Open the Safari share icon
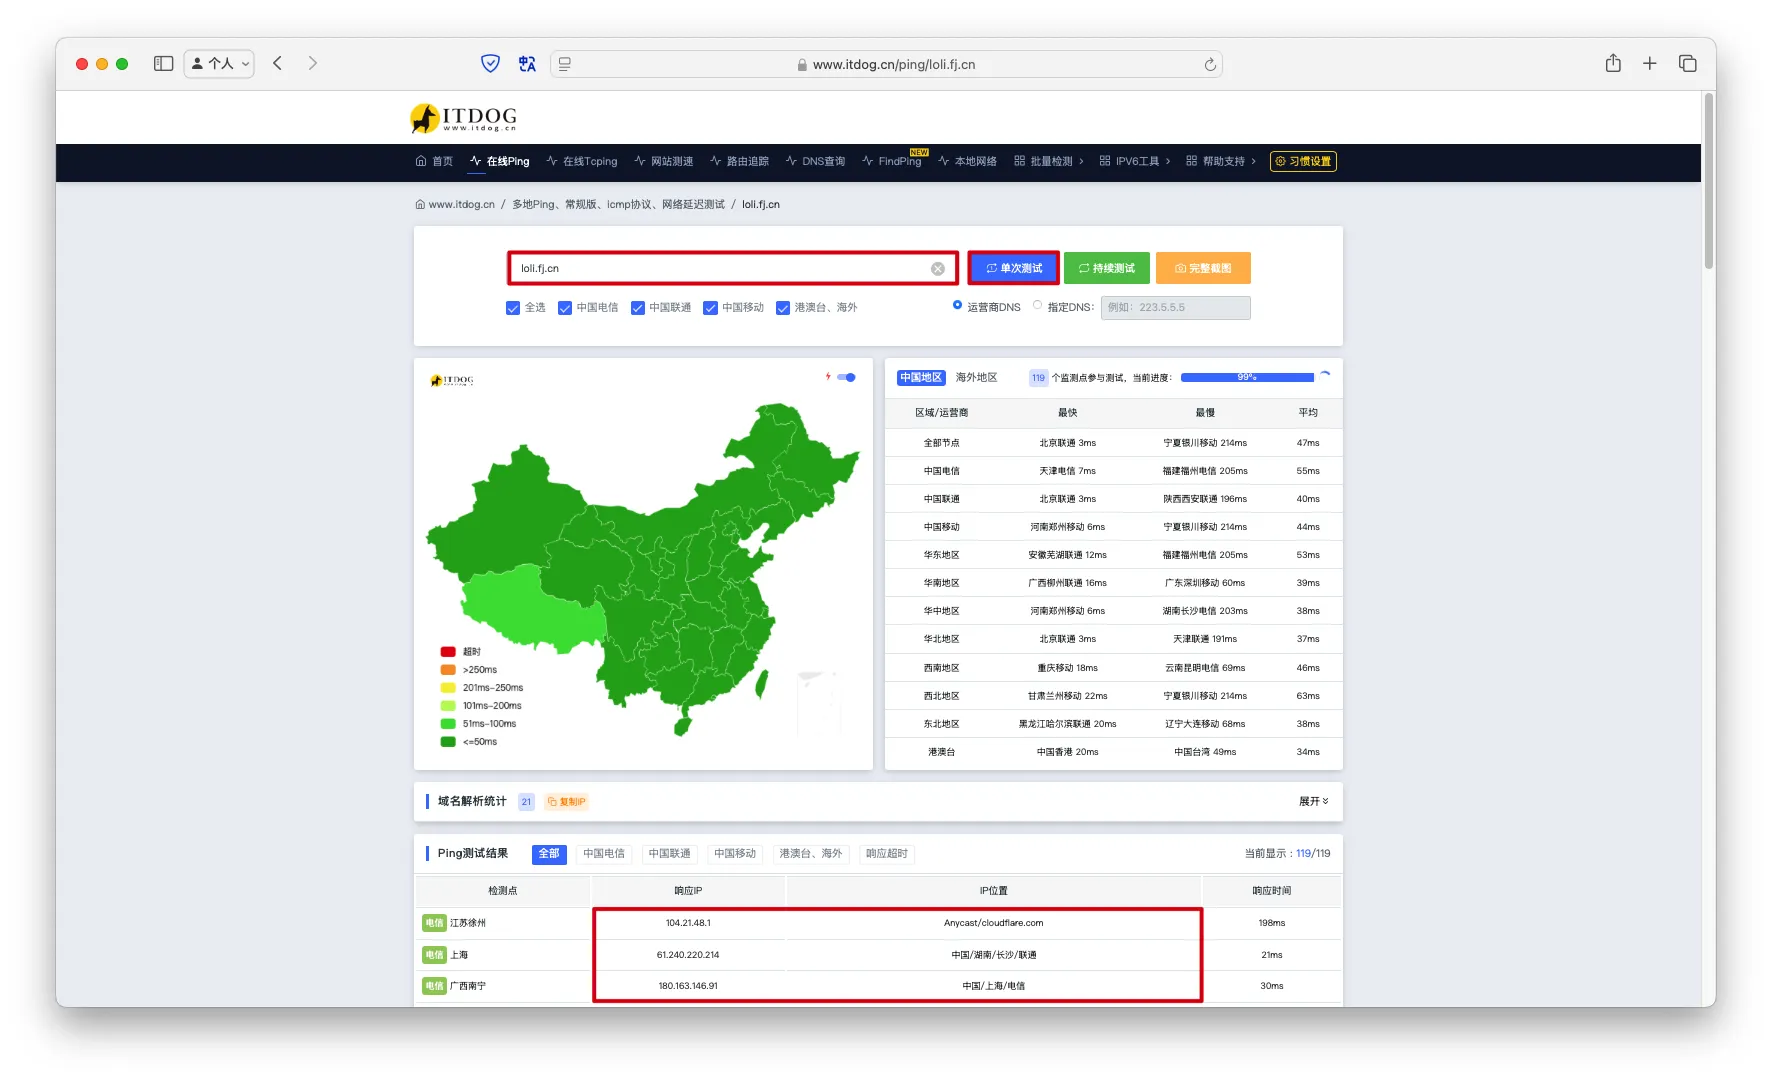 tap(1612, 64)
